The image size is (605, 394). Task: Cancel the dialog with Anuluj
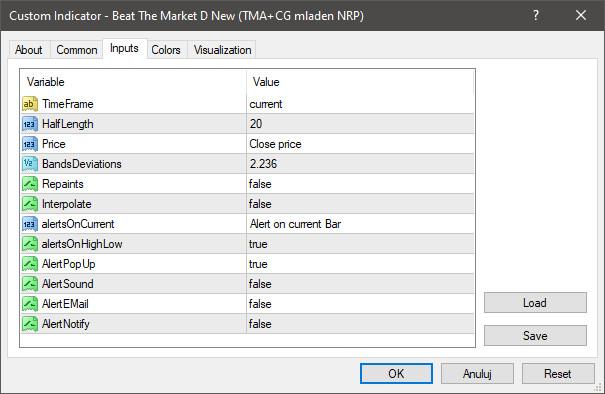(x=477, y=374)
